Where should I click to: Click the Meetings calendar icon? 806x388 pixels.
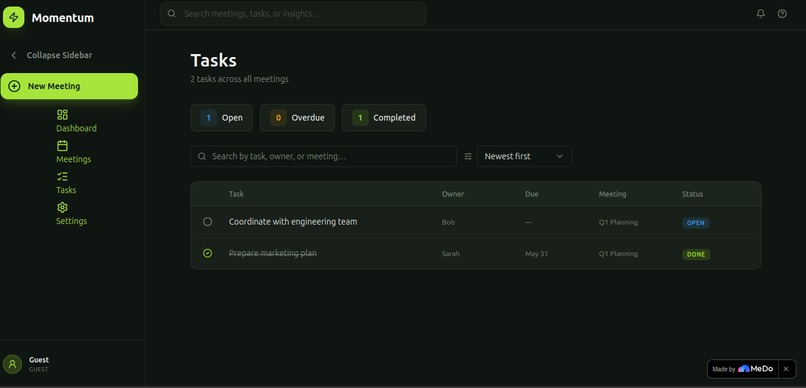click(62, 145)
